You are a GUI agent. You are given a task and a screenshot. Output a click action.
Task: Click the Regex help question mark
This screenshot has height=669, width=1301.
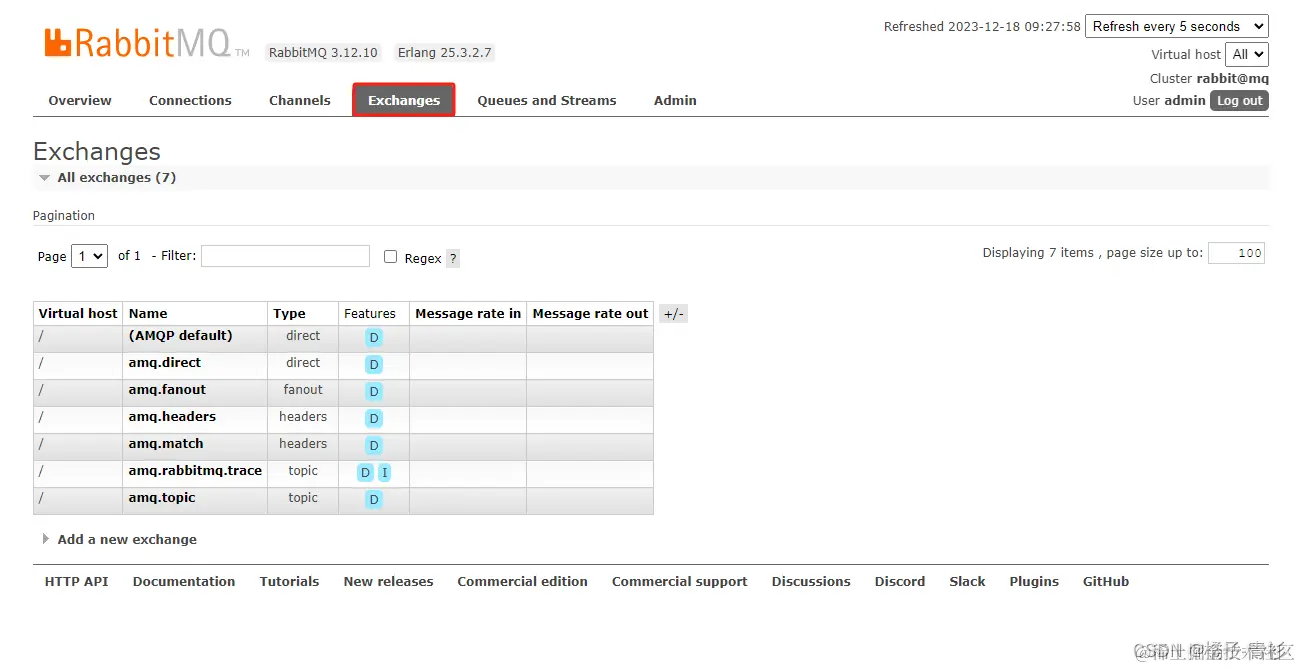[453, 258]
